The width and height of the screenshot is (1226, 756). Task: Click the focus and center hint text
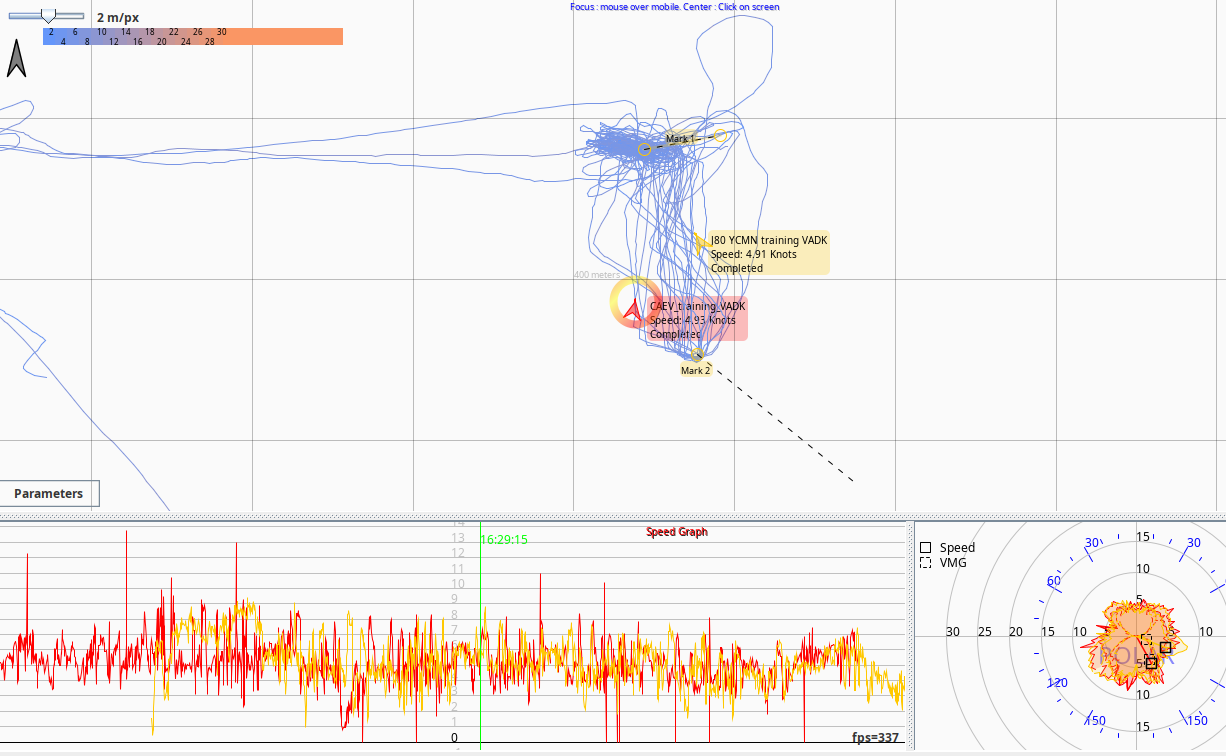tap(675, 7)
